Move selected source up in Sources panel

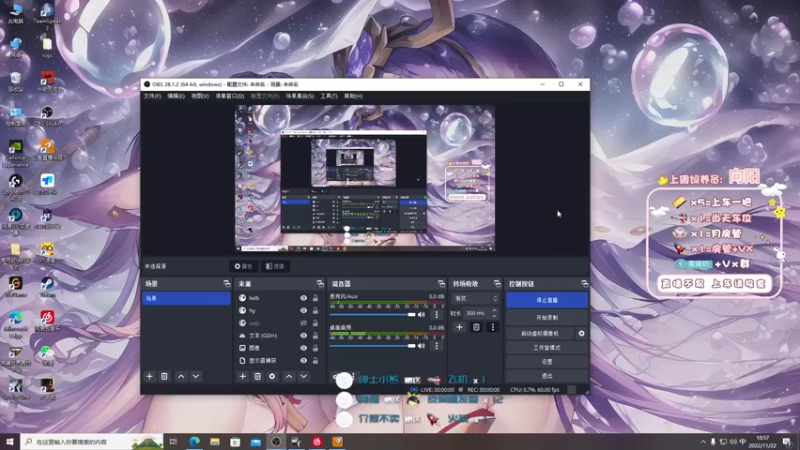289,377
